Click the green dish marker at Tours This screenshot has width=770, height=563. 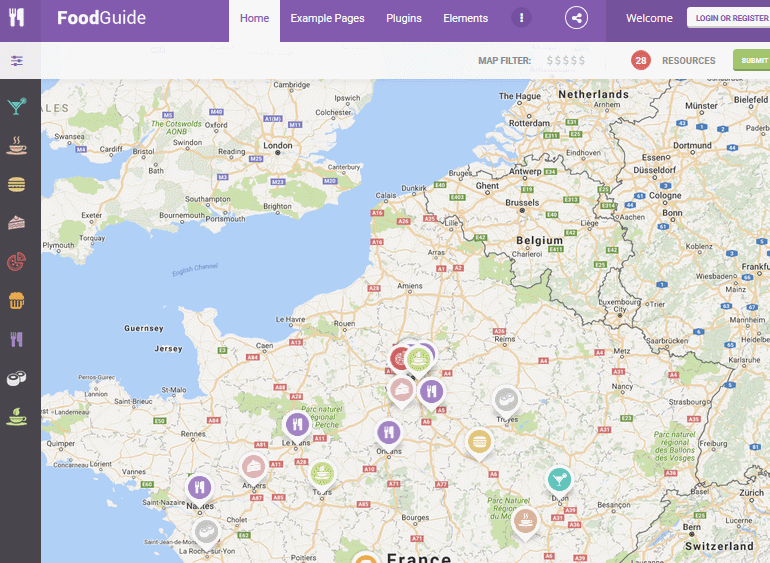(x=322, y=475)
